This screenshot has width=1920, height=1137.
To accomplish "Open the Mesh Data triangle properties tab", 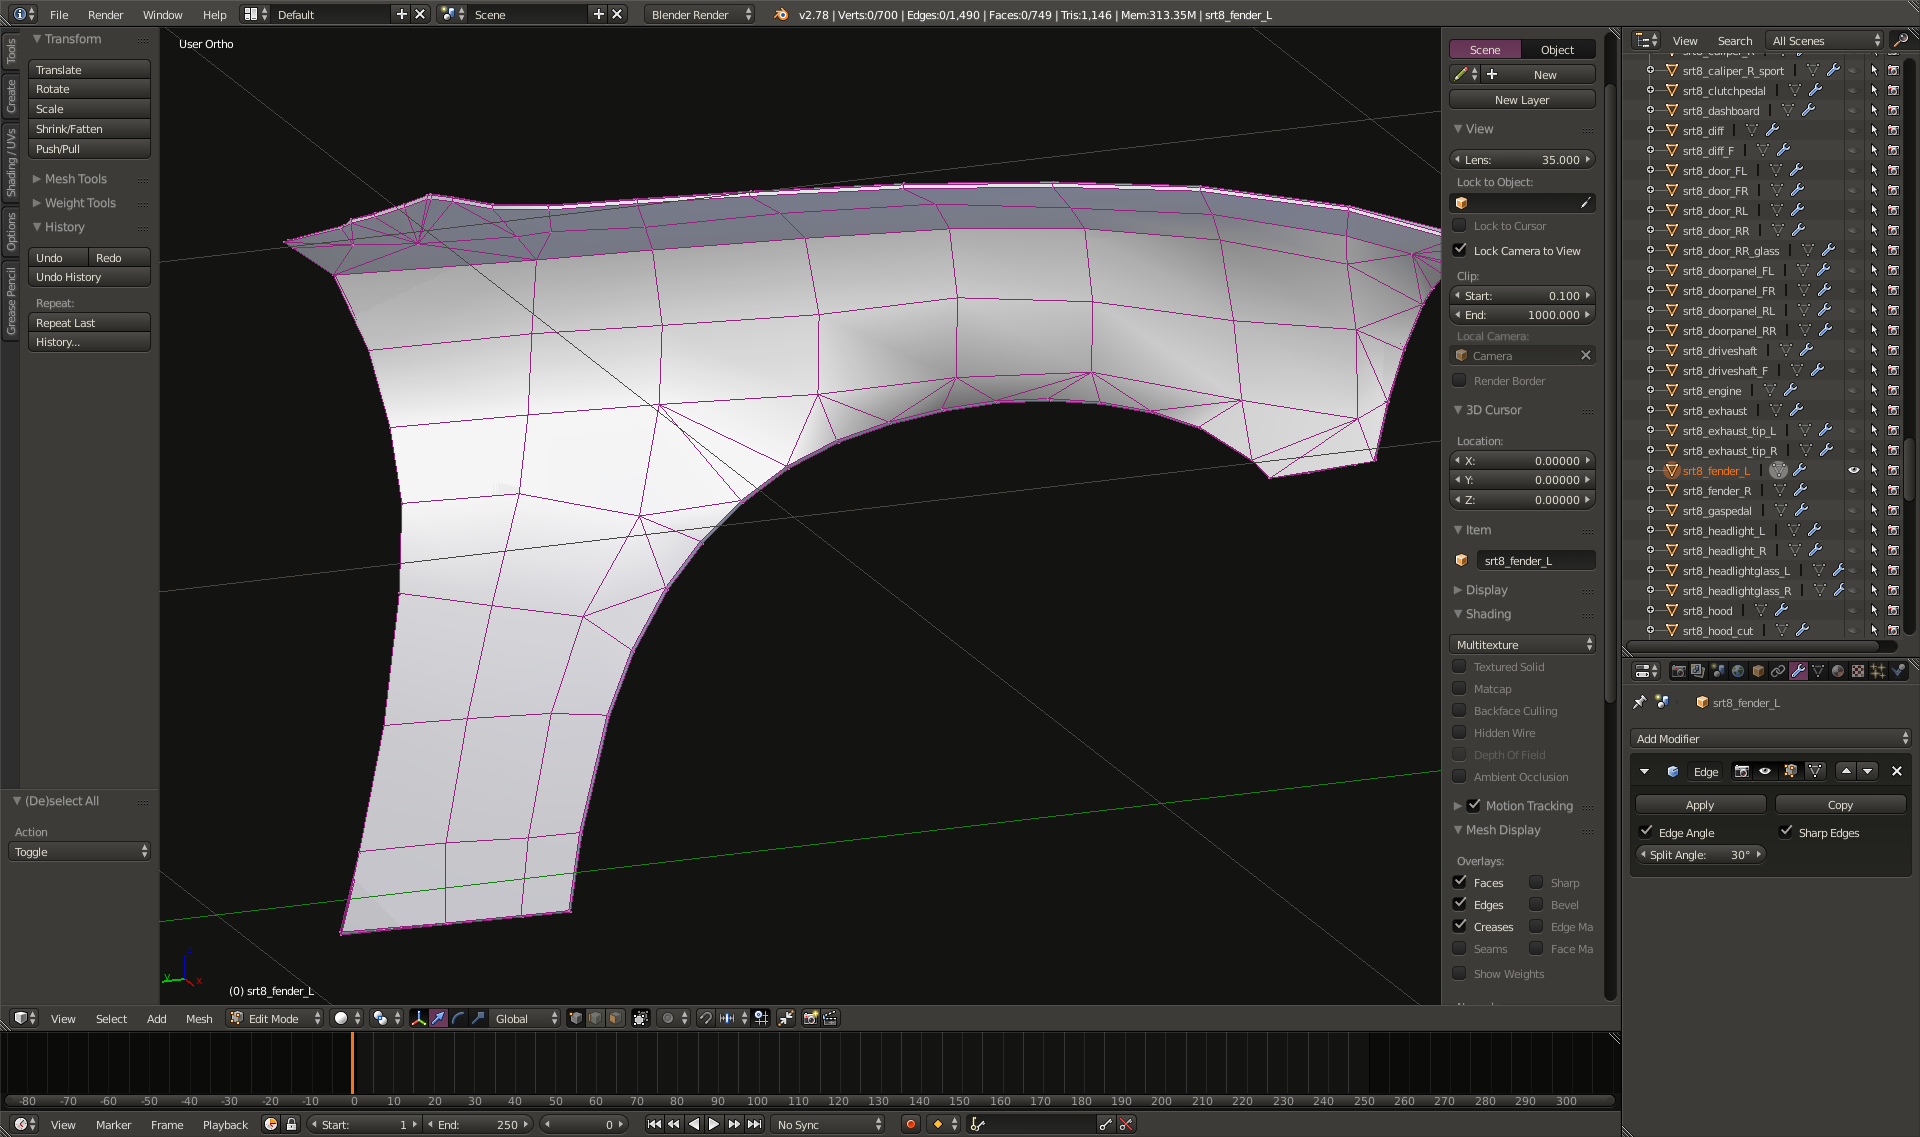I will [1818, 671].
